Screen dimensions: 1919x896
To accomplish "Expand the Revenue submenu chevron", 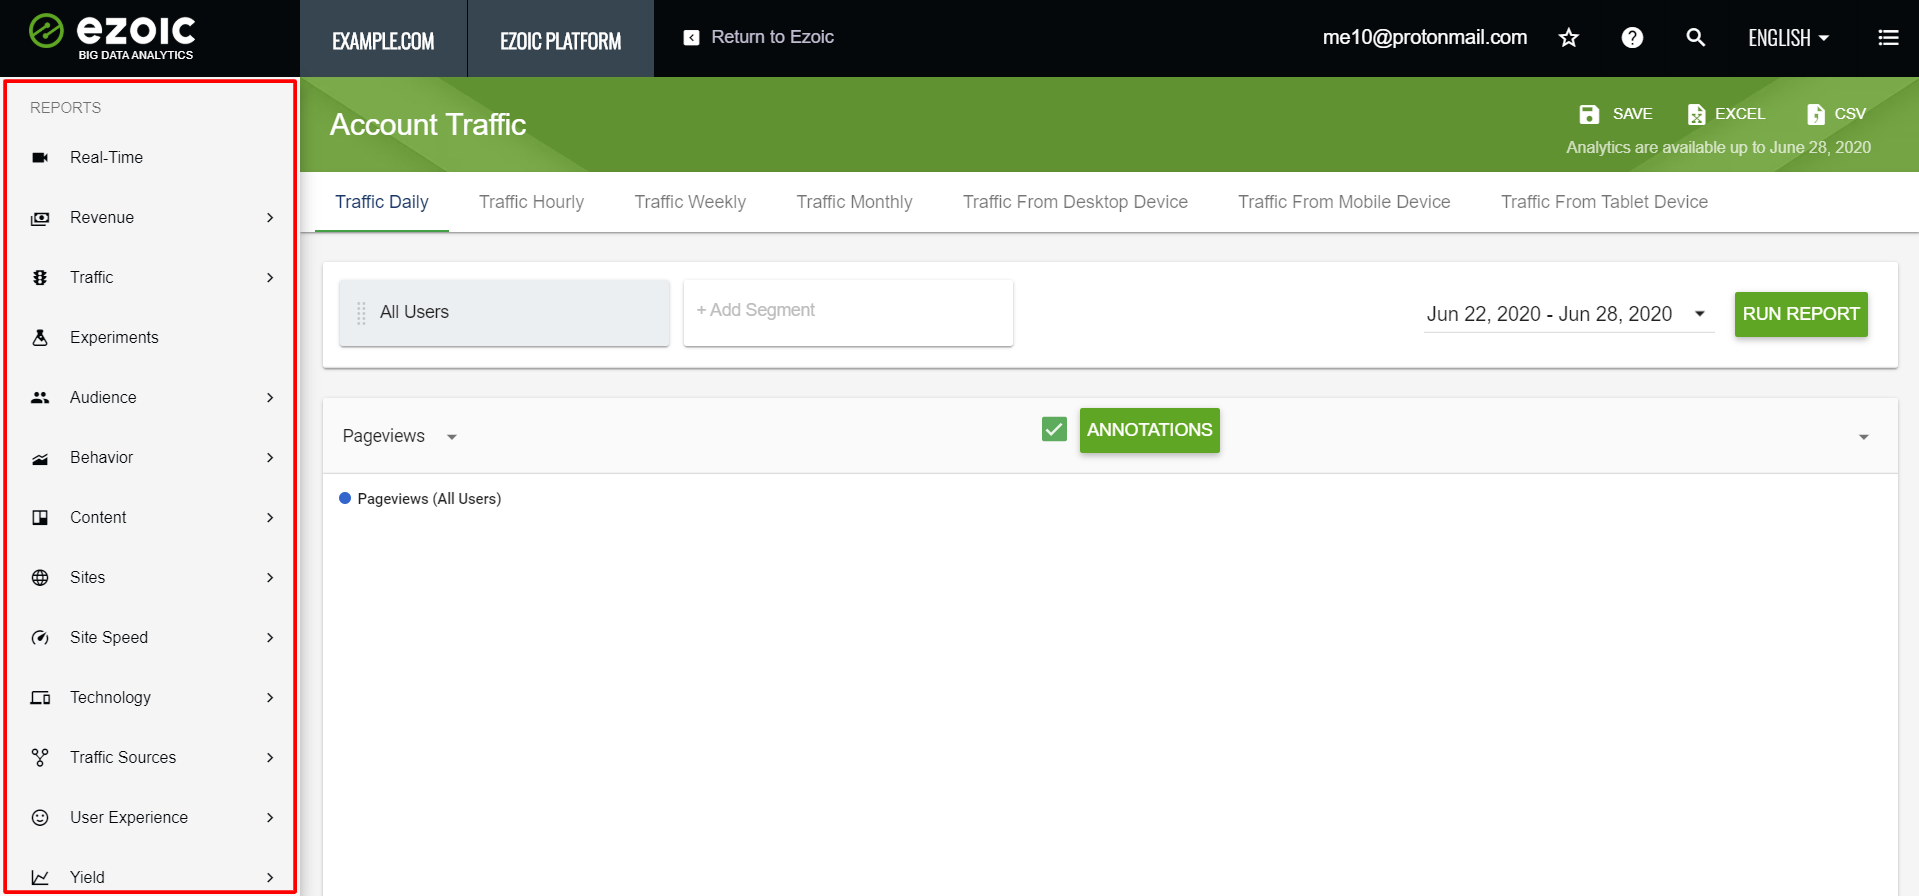I will 270,218.
